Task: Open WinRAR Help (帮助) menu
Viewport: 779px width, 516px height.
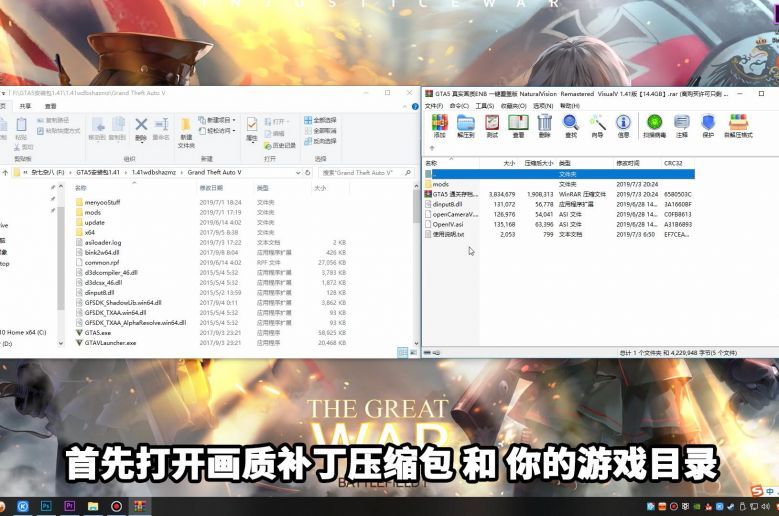Action: tap(570, 106)
